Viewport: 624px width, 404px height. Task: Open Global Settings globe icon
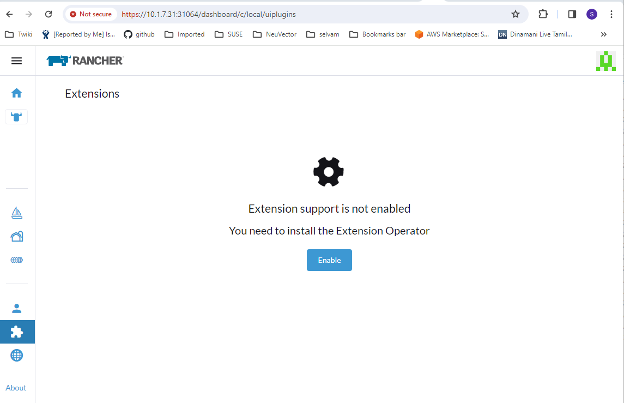pyautogui.click(x=16, y=355)
